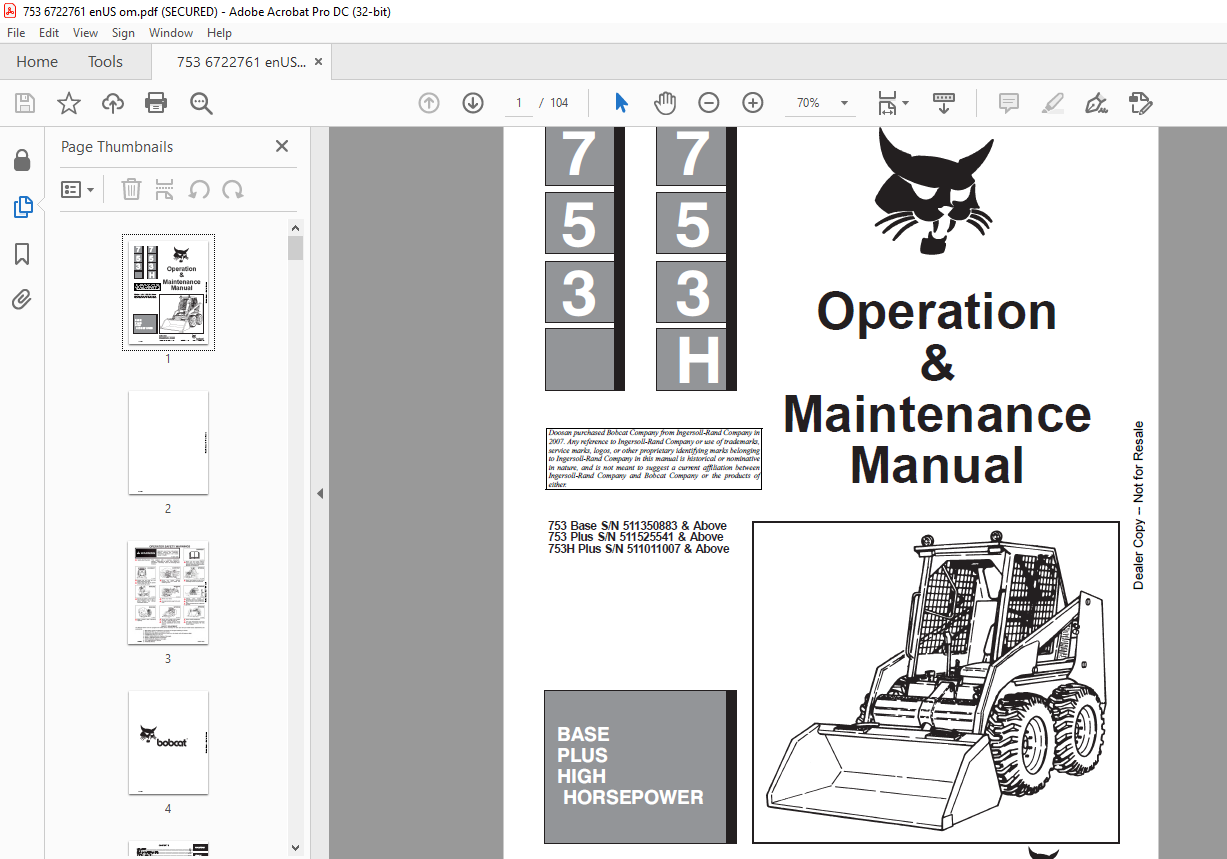
Task: Switch to the Home tab
Action: click(37, 62)
